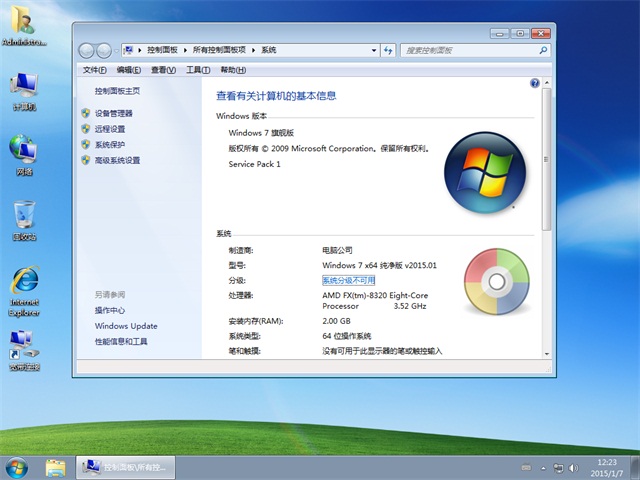Screen dimensions: 640x480
Task: Open 系统保护 (System protection) in the sidebar
Action: click(110, 145)
